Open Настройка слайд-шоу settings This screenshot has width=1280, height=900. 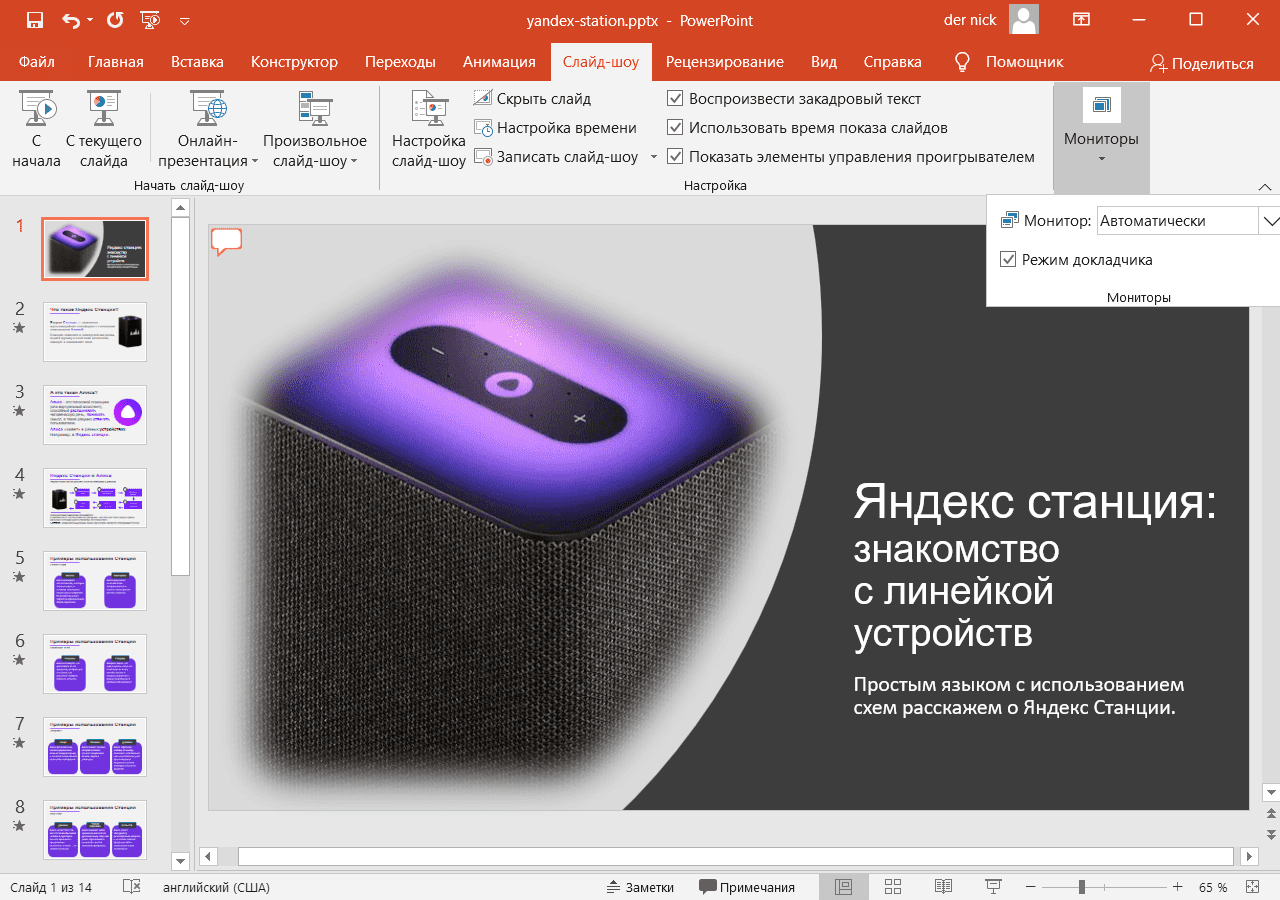(x=428, y=131)
